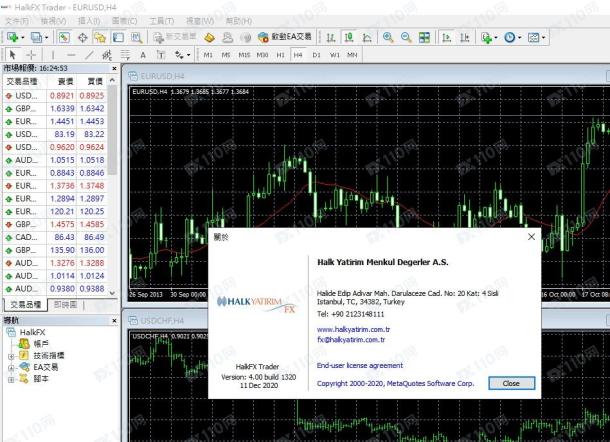Expand the 技術指標 node in Navigator

[11, 356]
